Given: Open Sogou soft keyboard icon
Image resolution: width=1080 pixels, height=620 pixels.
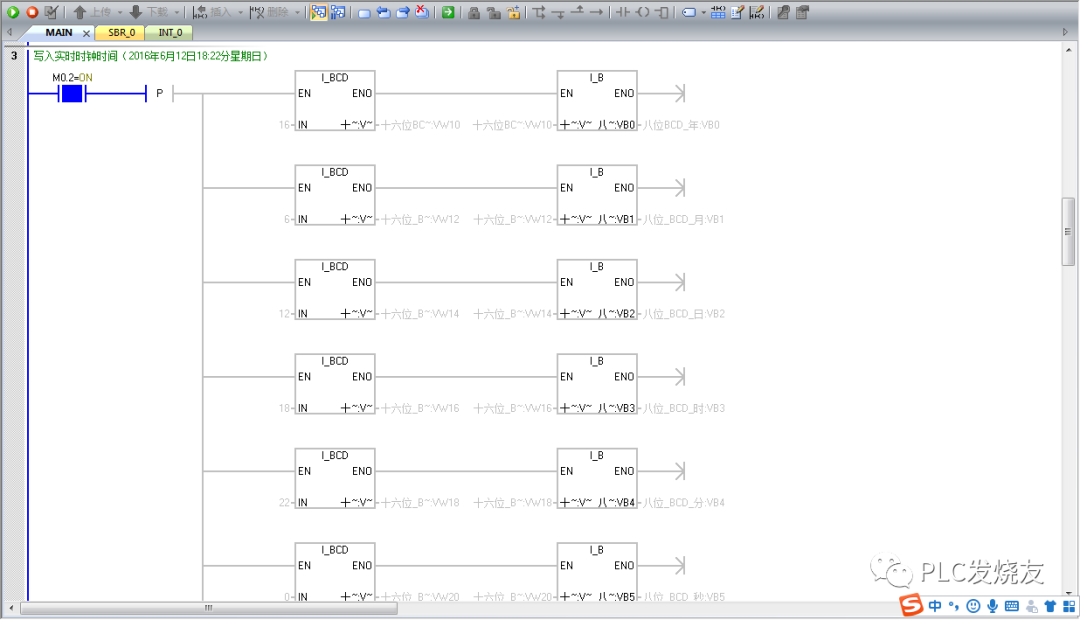Looking at the screenshot, I should point(1012,606).
